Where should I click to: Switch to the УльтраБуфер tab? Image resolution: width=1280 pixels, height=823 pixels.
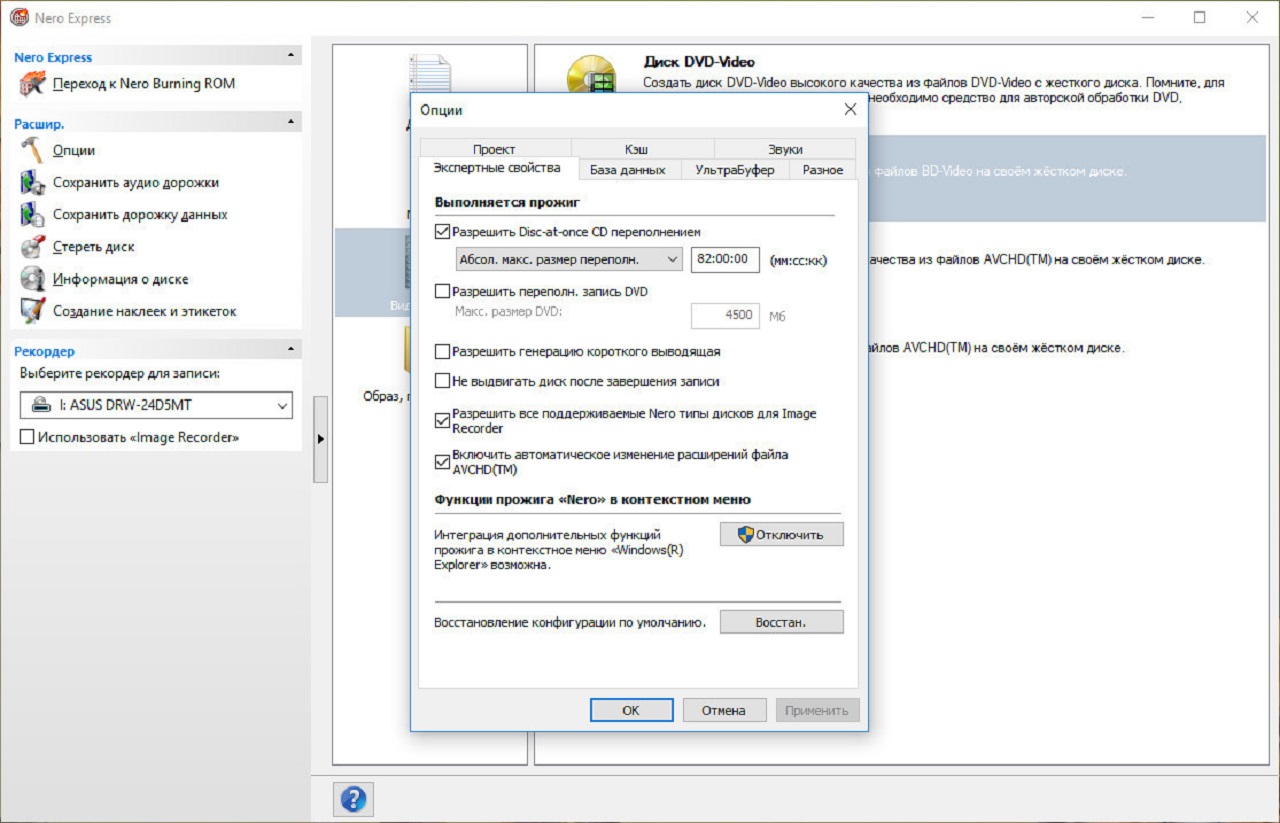point(734,170)
